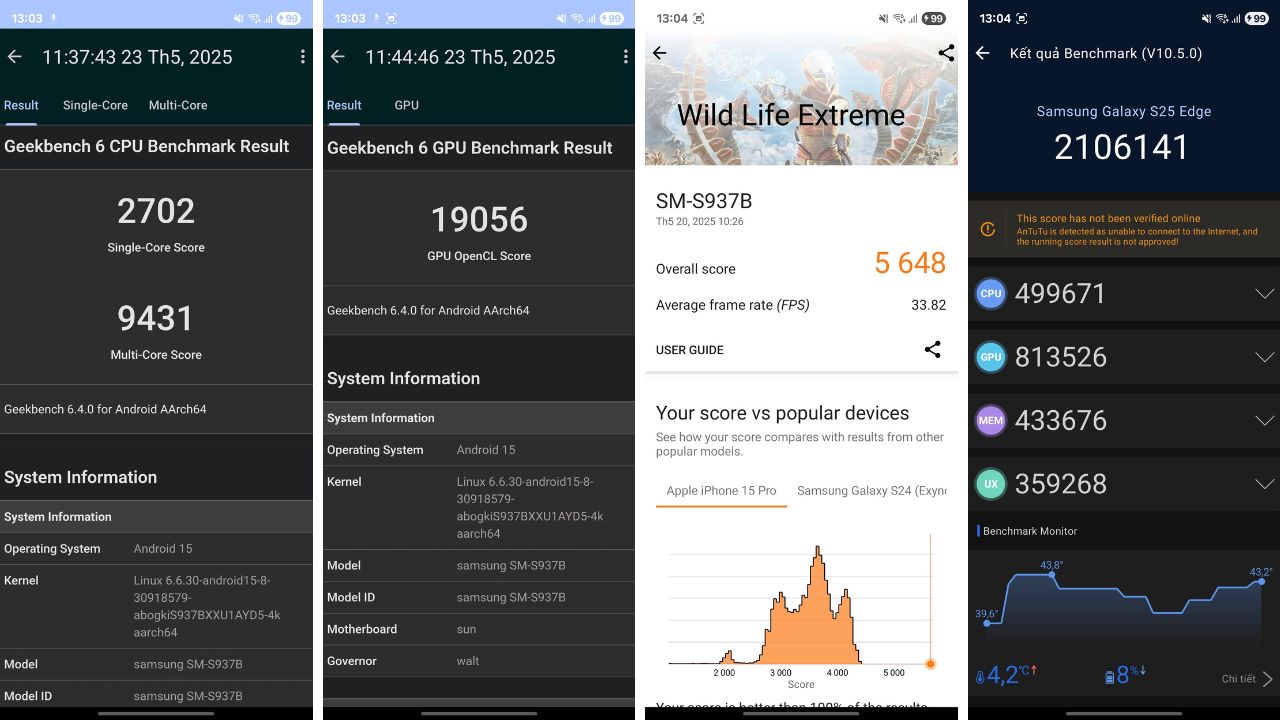Open overflow menu in Geekbench CPU screen
The width and height of the screenshot is (1280, 720).
[302, 57]
